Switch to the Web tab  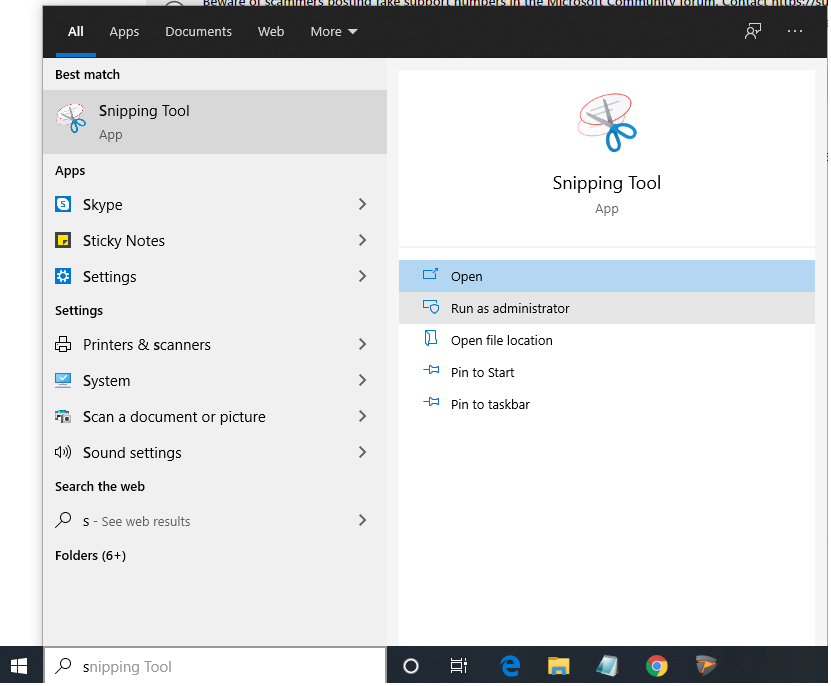[x=271, y=32]
